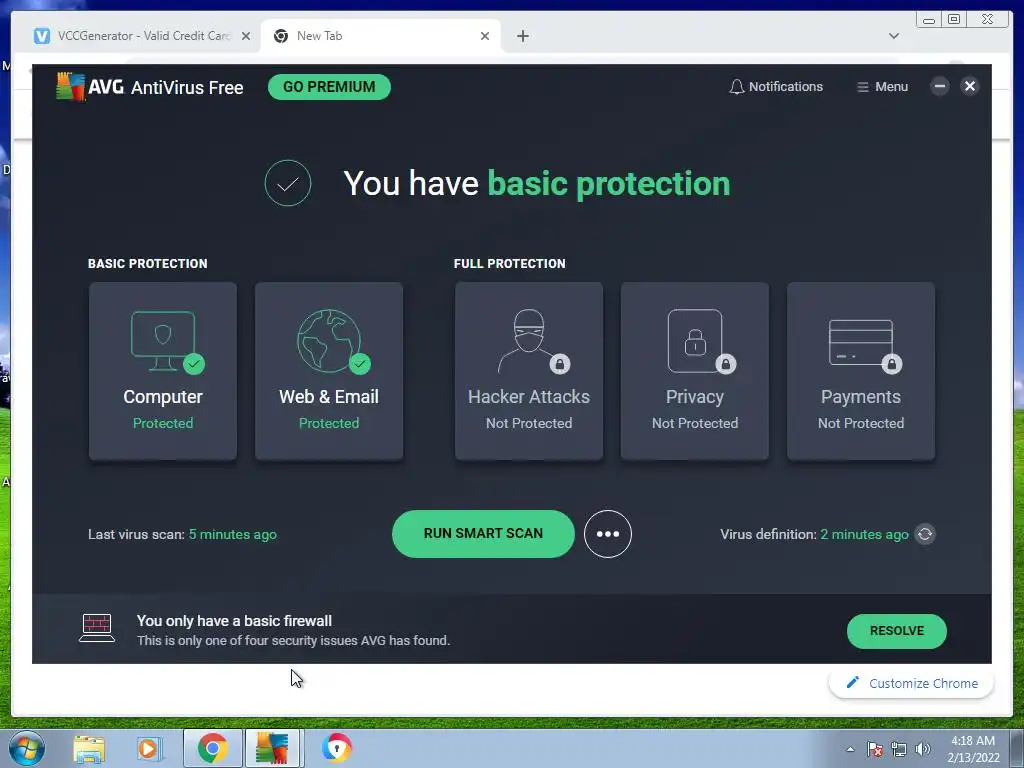Viewport: 1024px width, 768px height.
Task: Open the Privacy protection card
Action: coord(695,371)
